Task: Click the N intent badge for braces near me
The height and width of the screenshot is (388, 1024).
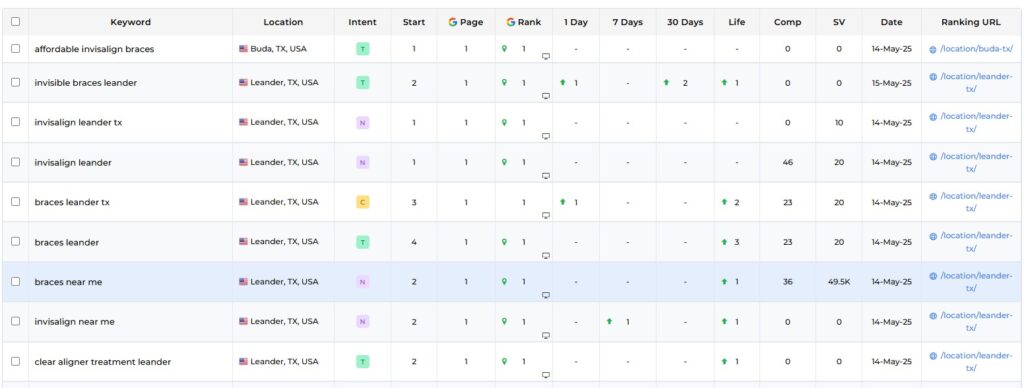Action: point(362,282)
